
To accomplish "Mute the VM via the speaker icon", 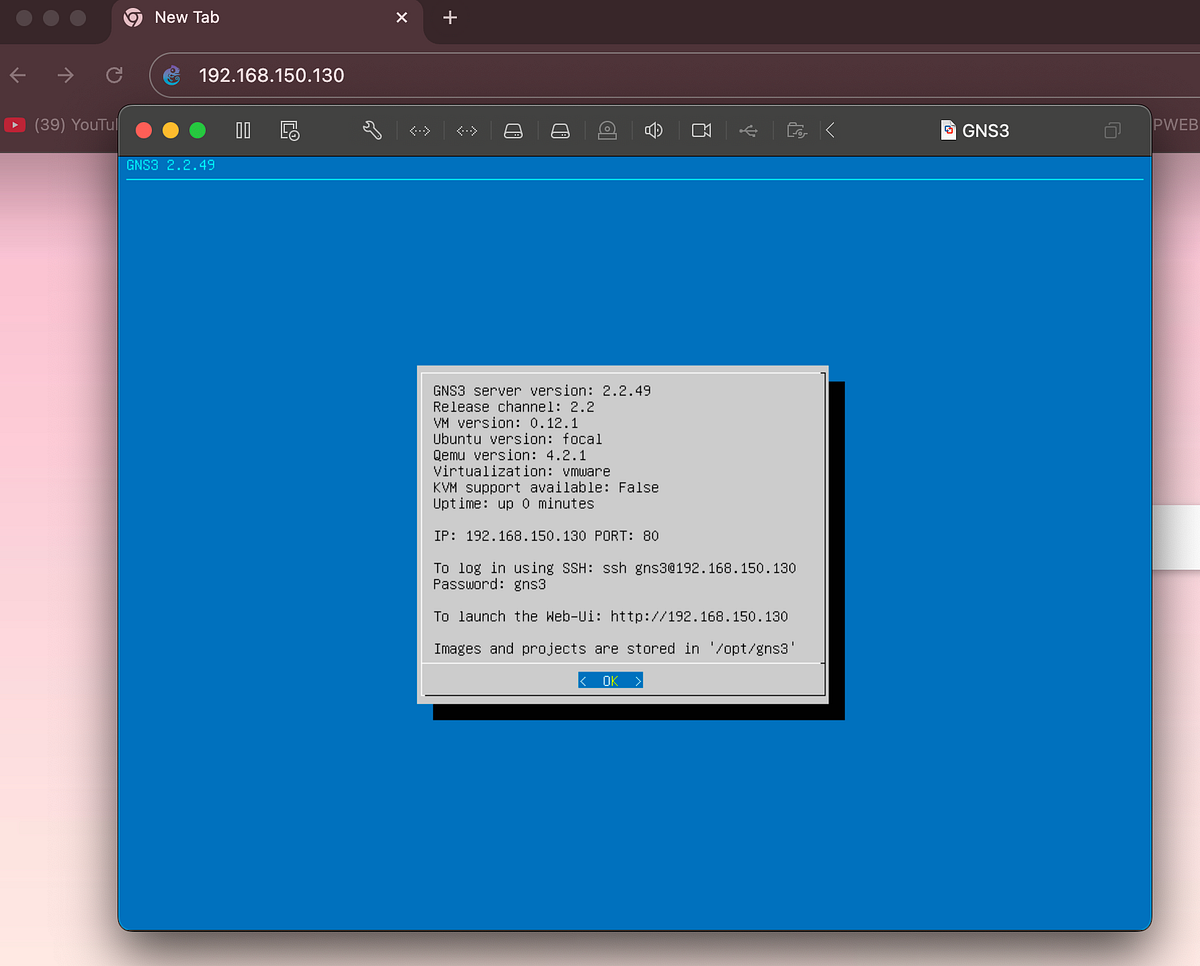I will point(653,130).
